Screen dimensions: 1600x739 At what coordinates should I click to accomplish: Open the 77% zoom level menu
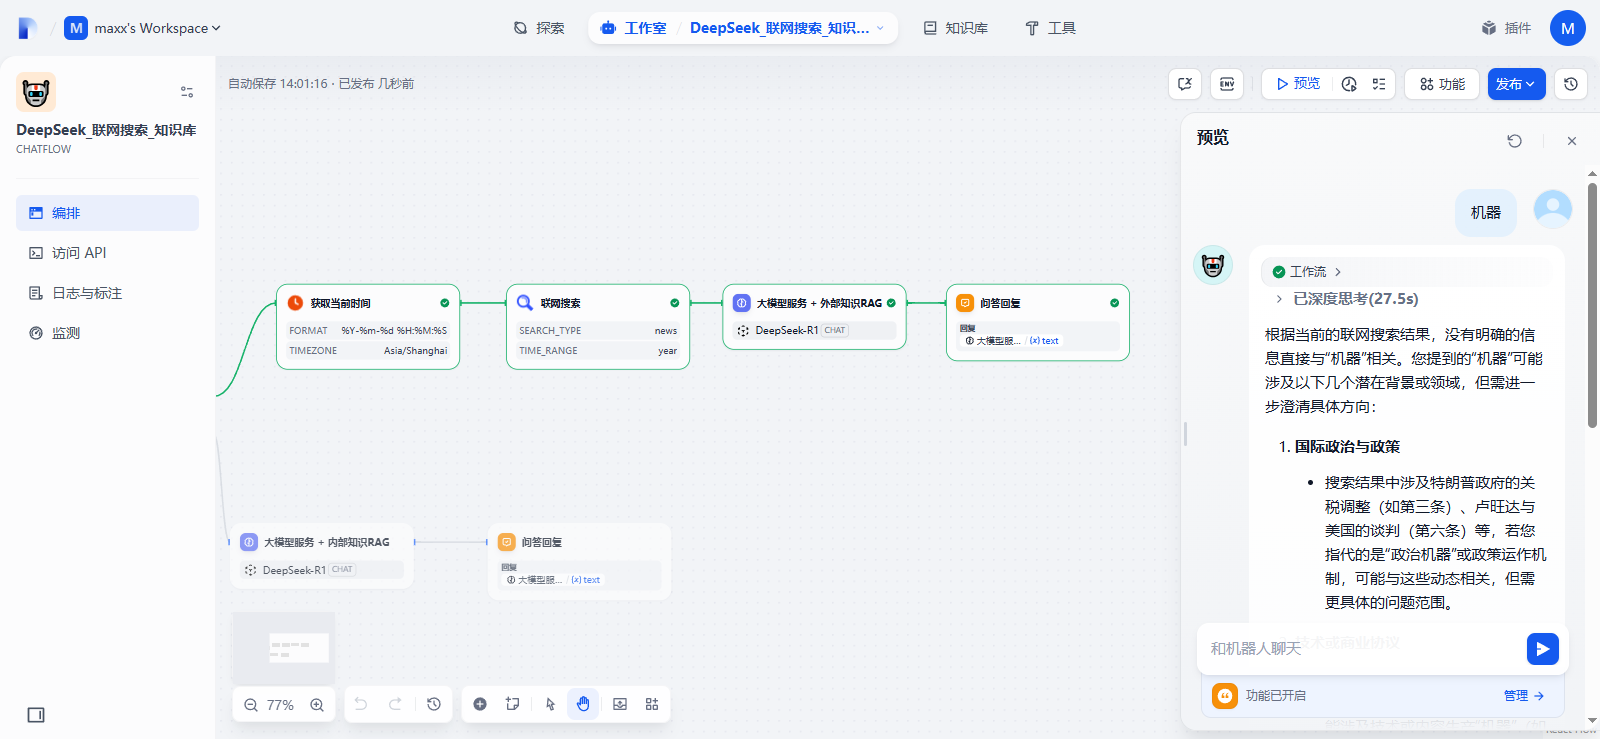coord(280,705)
